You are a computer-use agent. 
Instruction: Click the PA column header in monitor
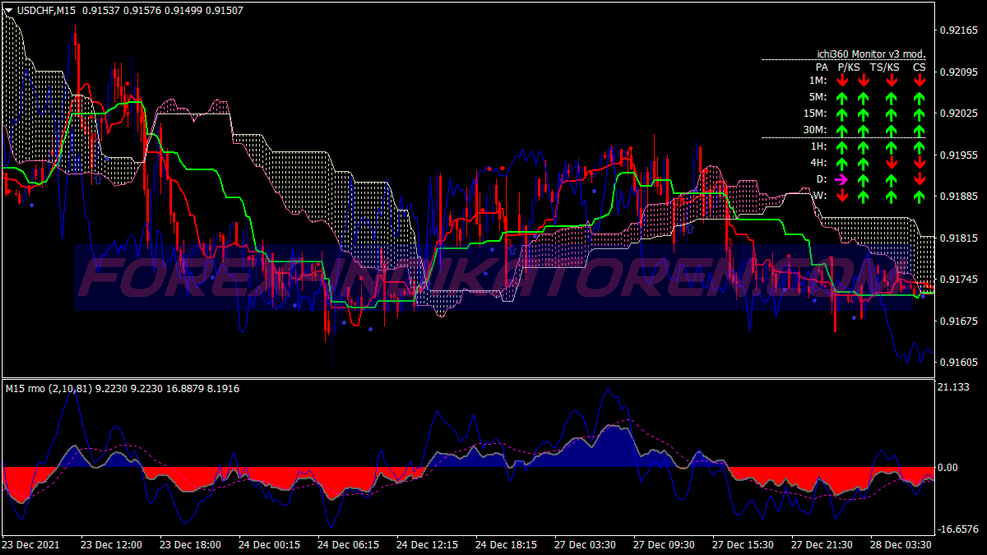tap(822, 67)
